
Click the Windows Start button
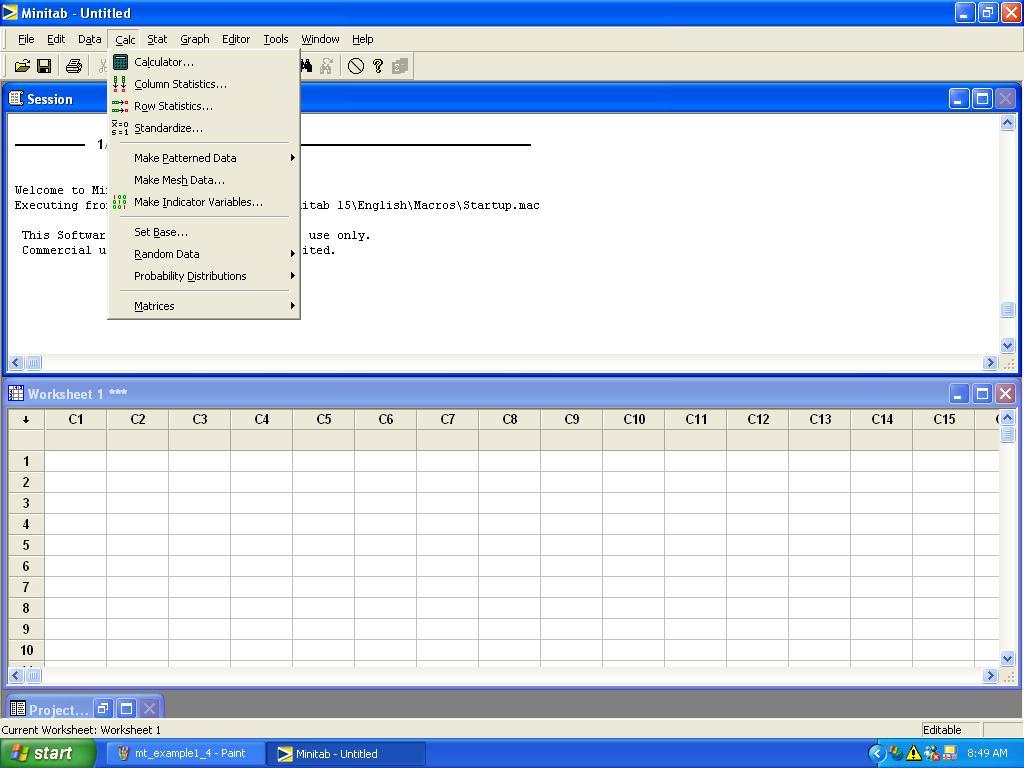coord(42,753)
